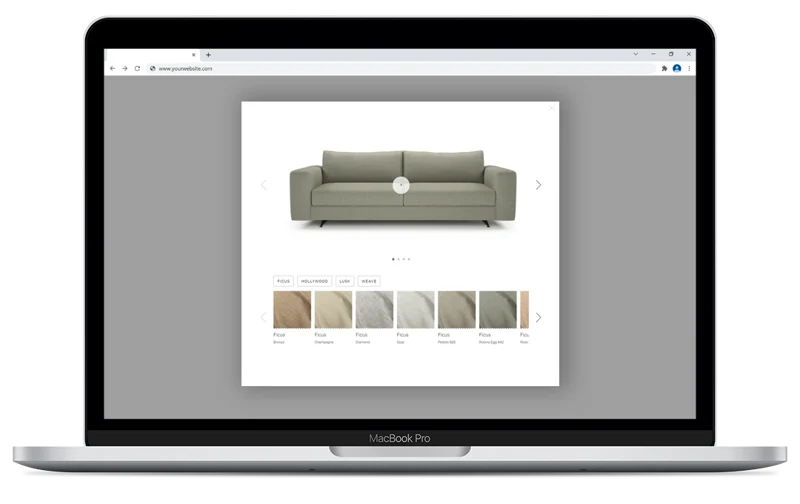Choose the Ficus Bronze fabric swatch
This screenshot has height=504, width=800.
(292, 310)
